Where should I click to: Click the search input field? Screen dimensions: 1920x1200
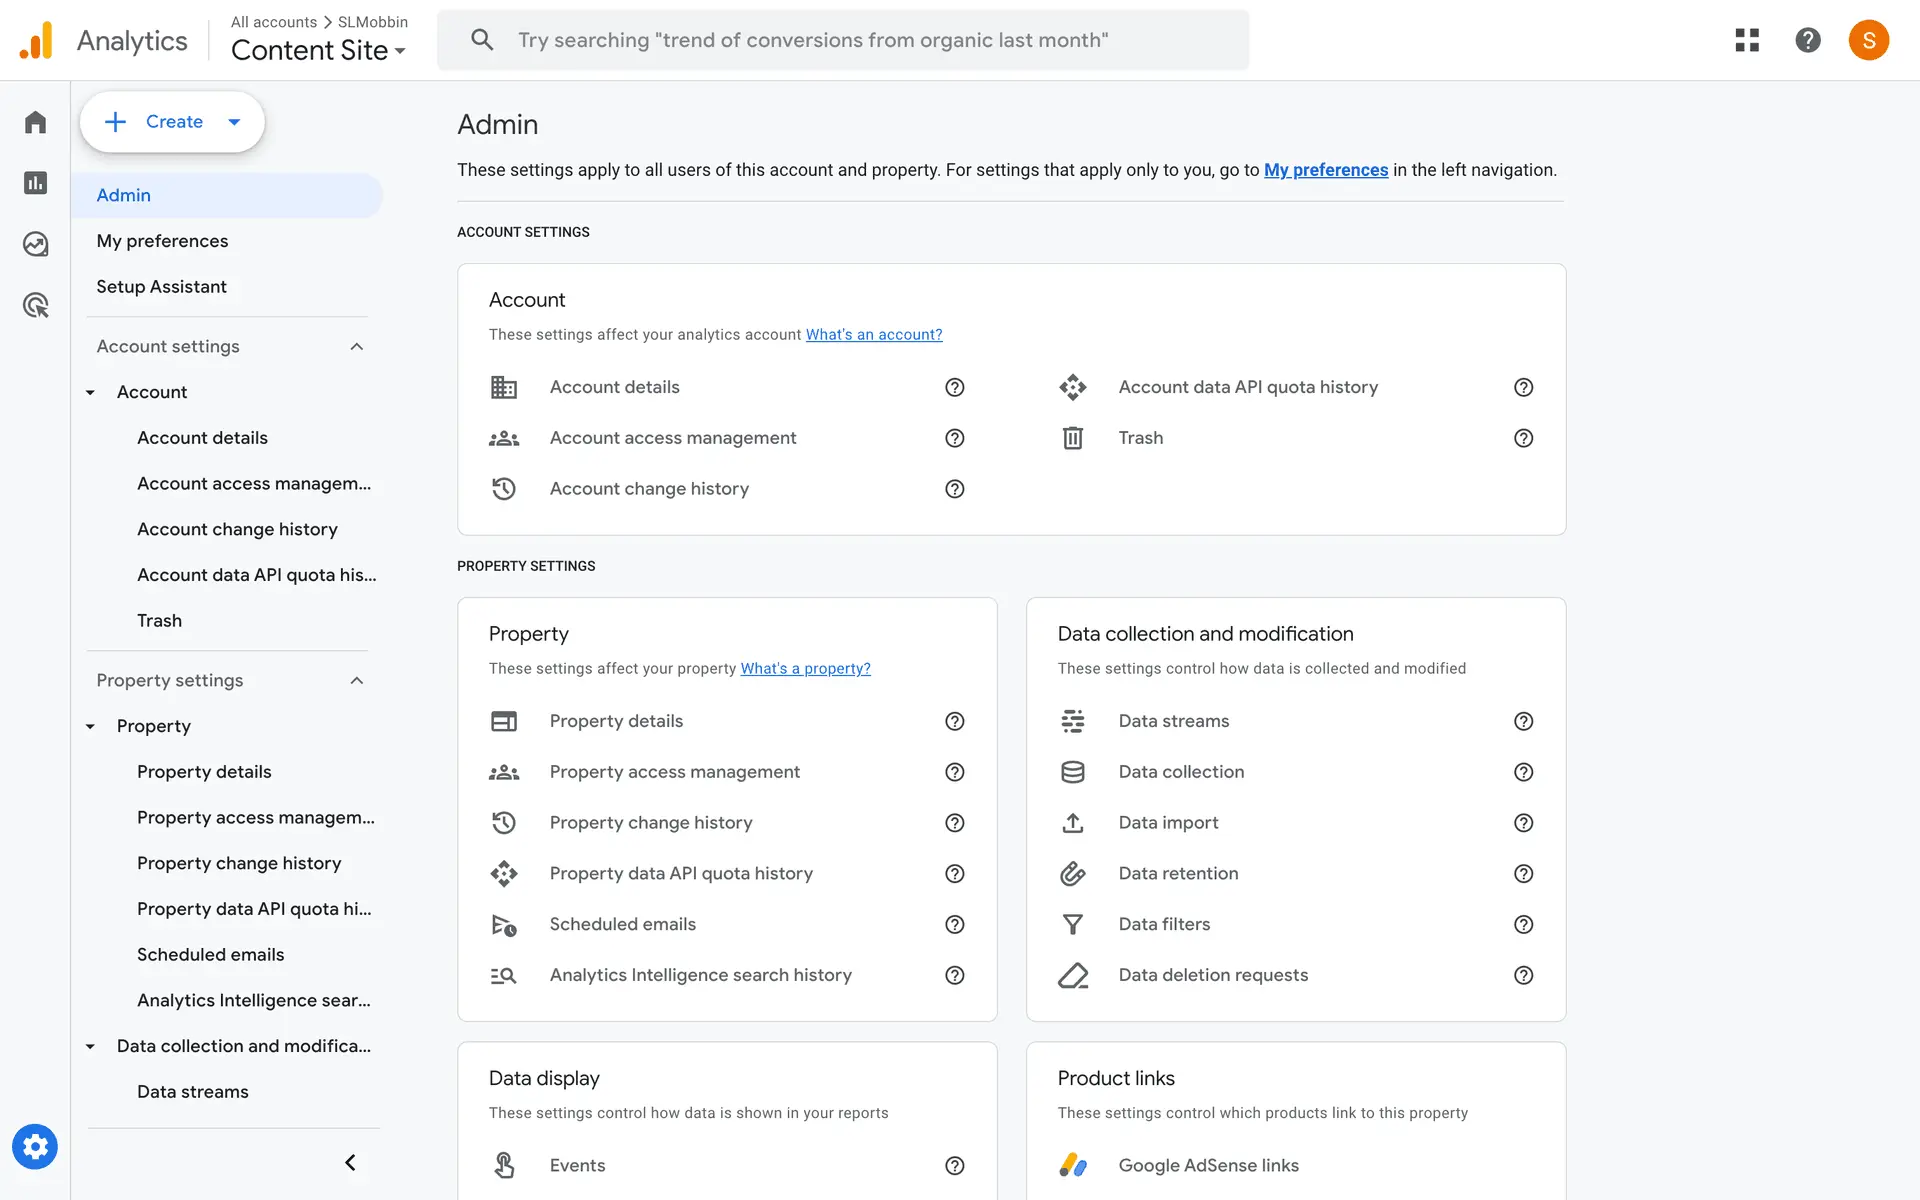tap(842, 40)
